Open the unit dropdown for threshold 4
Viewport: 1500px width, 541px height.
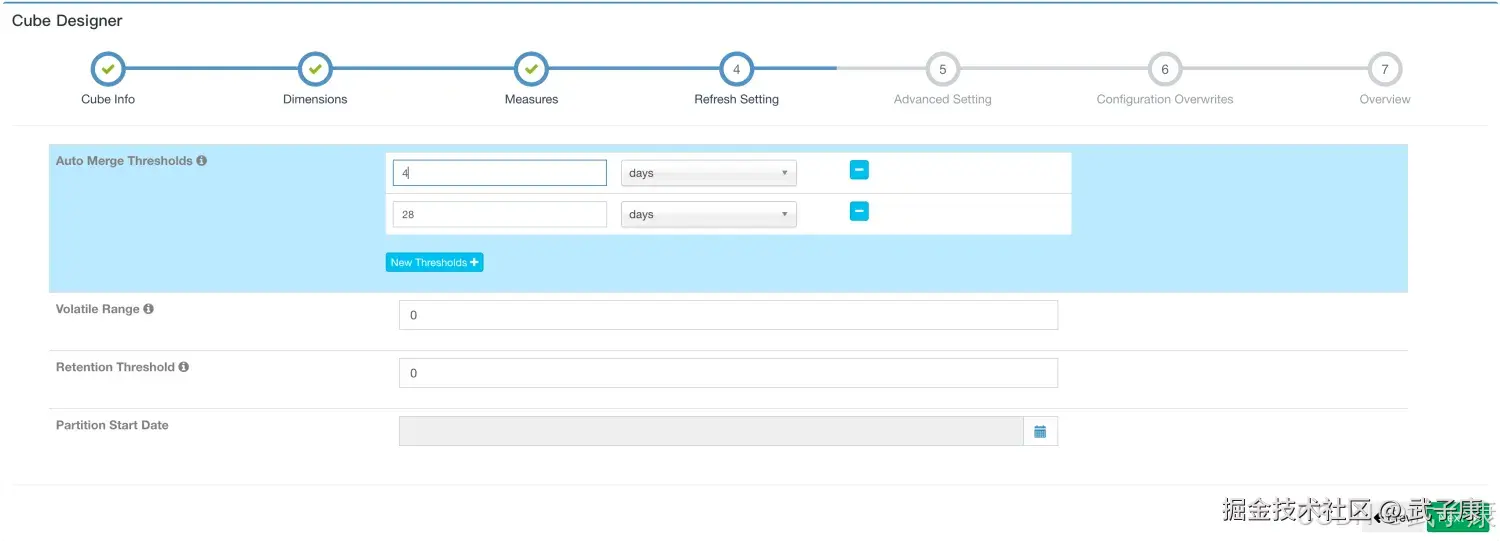click(x=709, y=173)
